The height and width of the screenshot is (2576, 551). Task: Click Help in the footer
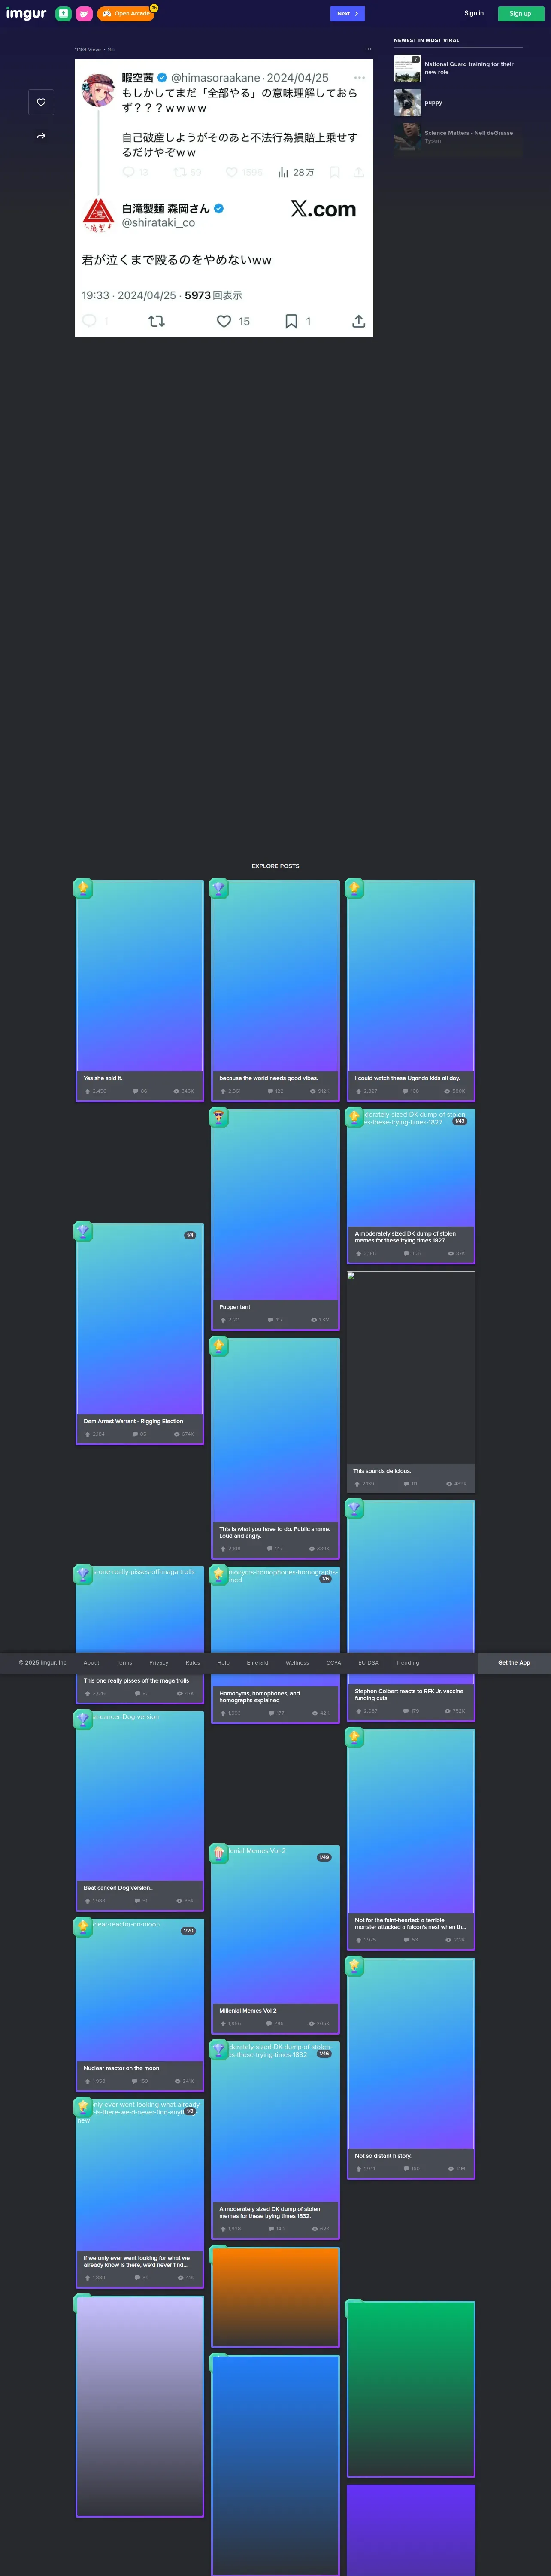[x=223, y=1662]
